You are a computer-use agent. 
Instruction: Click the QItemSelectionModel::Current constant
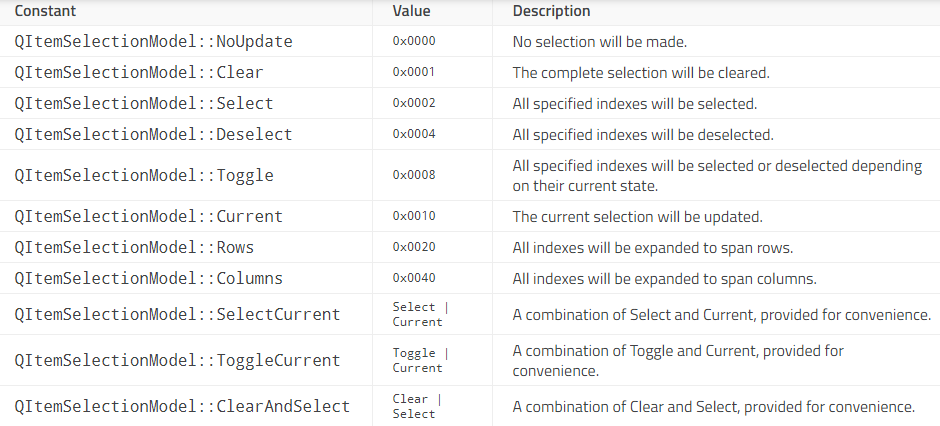click(148, 217)
